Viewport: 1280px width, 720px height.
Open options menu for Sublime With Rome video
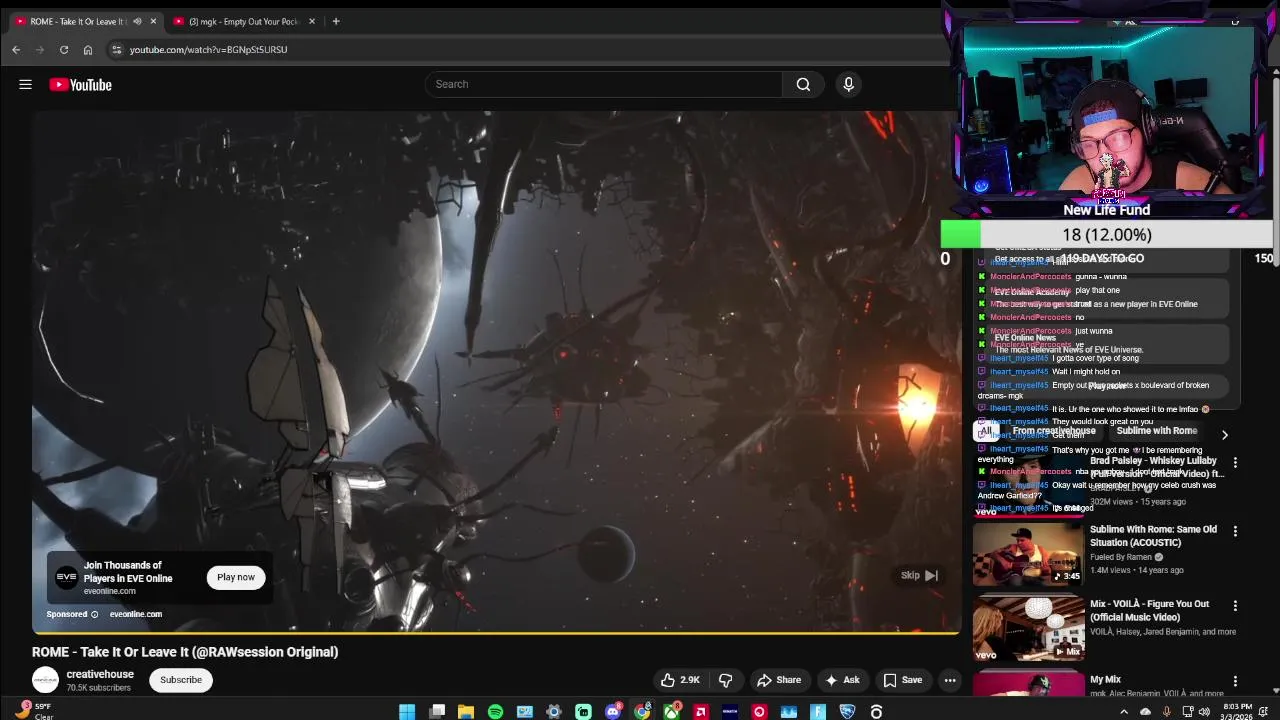pos(1235,531)
